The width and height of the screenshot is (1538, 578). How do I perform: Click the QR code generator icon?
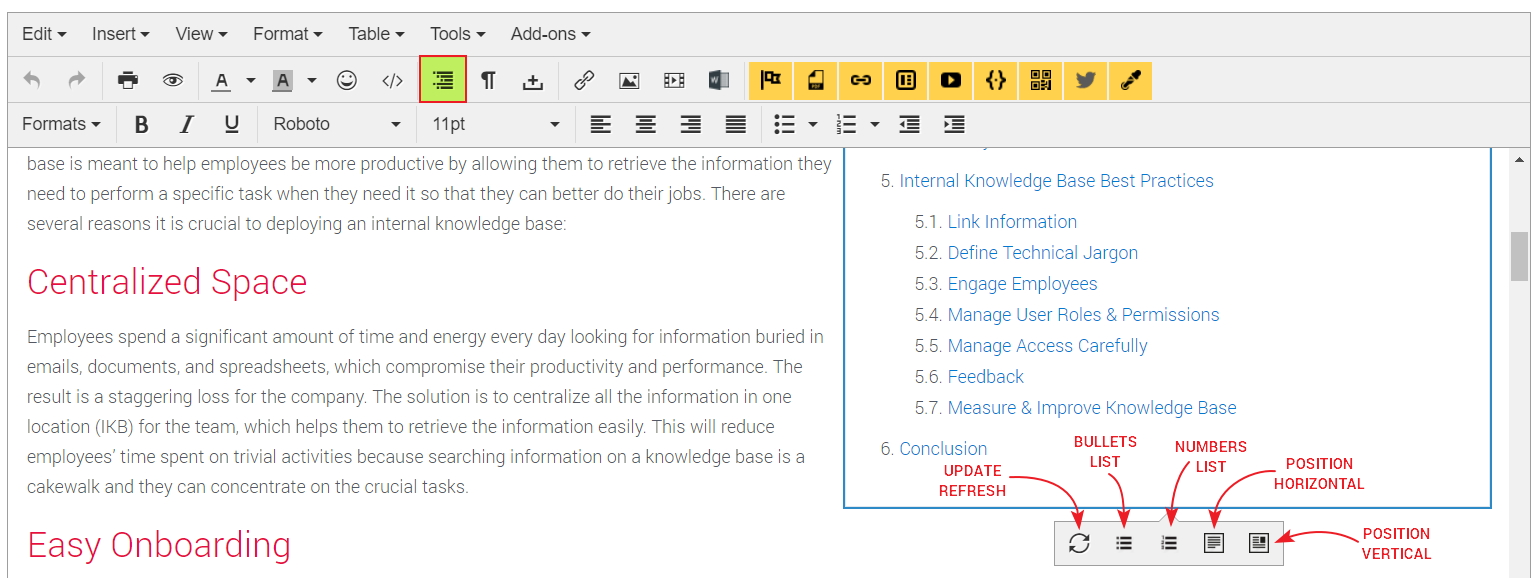[x=1040, y=80]
